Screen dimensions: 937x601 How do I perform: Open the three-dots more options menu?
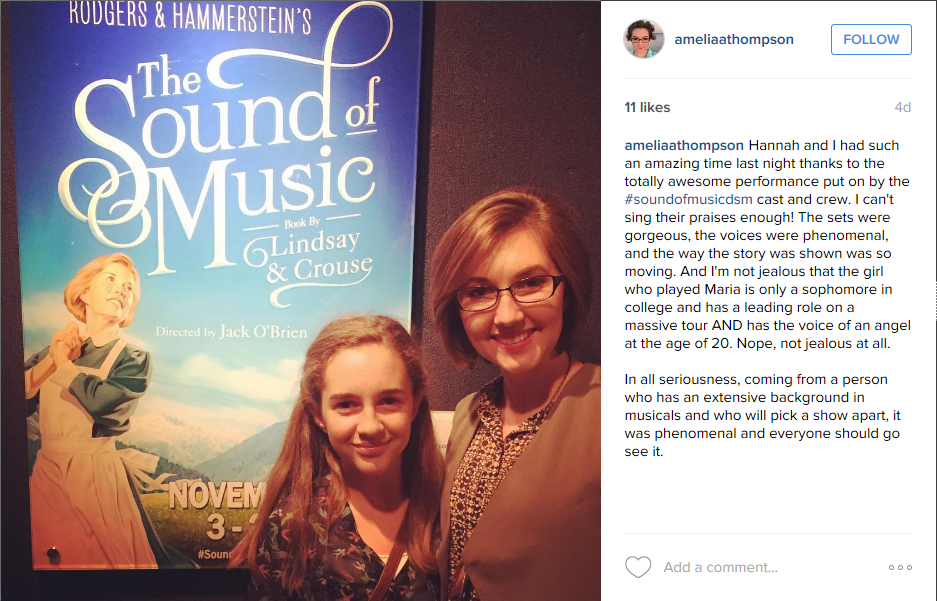900,568
